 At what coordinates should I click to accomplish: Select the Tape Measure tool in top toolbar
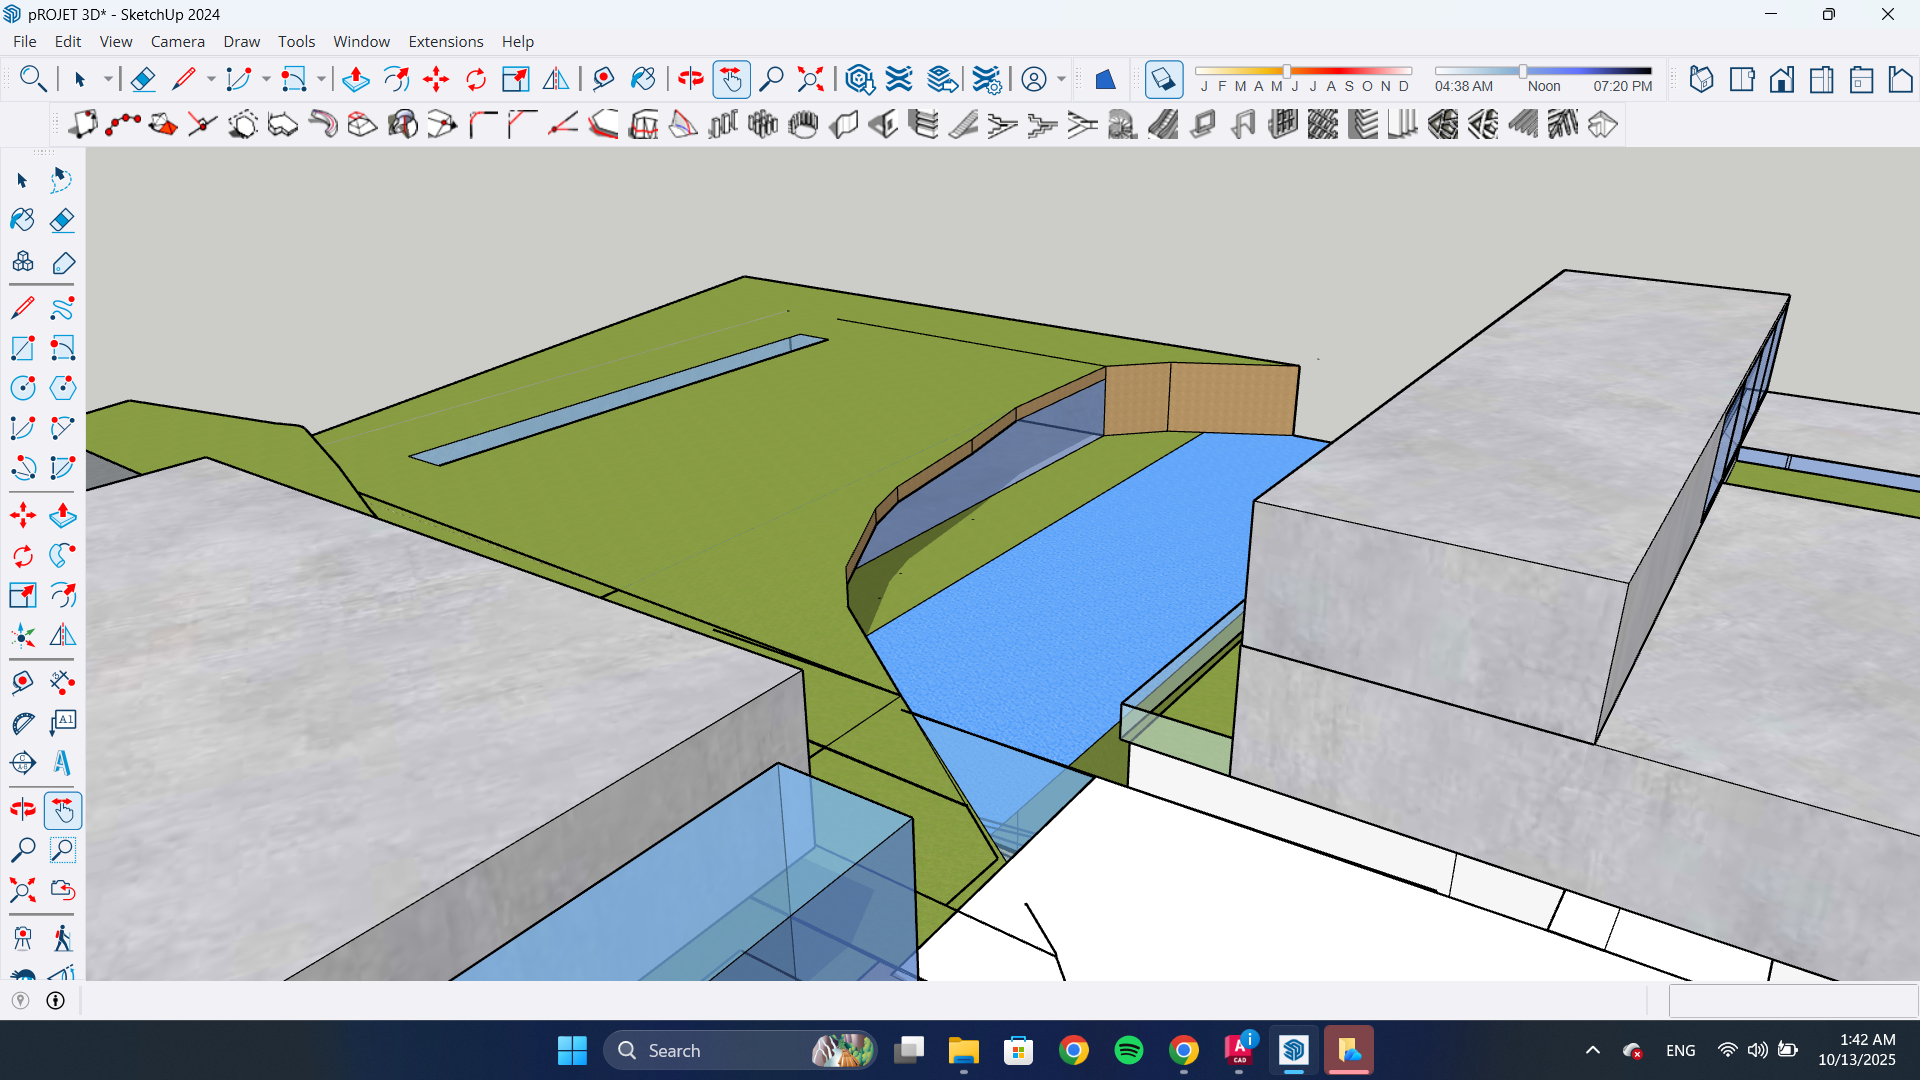pyautogui.click(x=603, y=79)
